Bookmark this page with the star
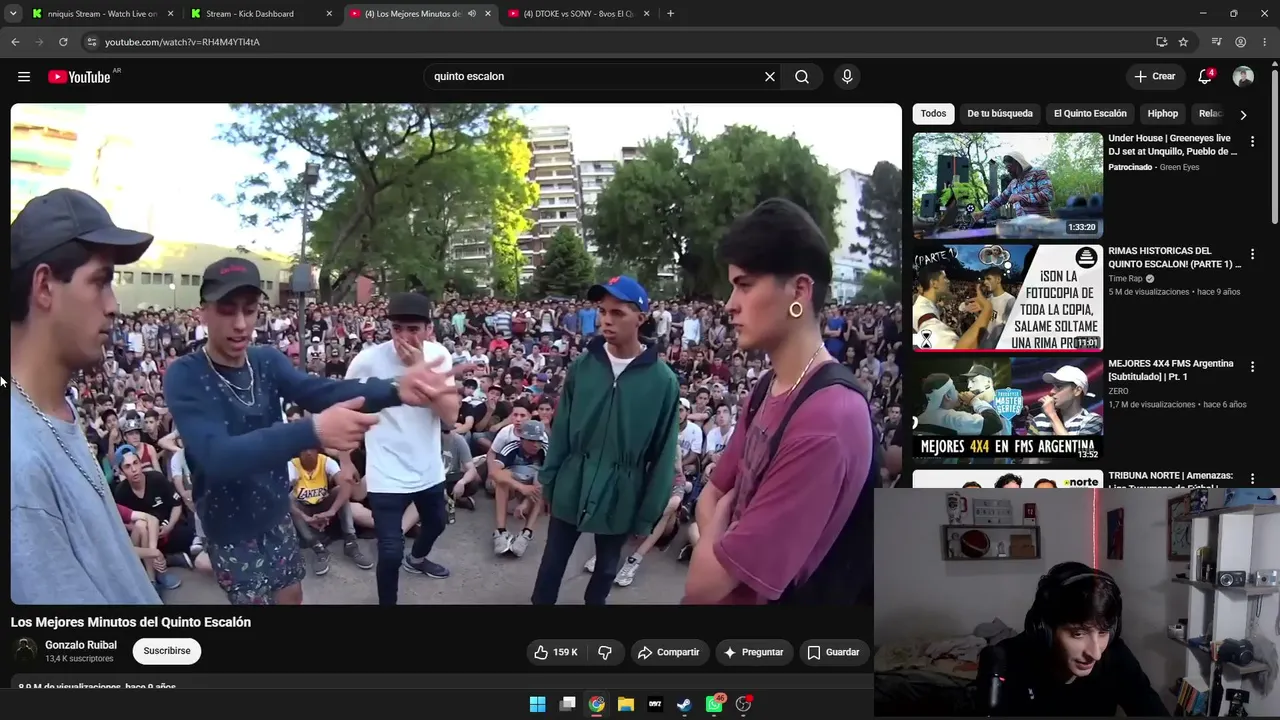This screenshot has height=720, width=1280. (1183, 42)
